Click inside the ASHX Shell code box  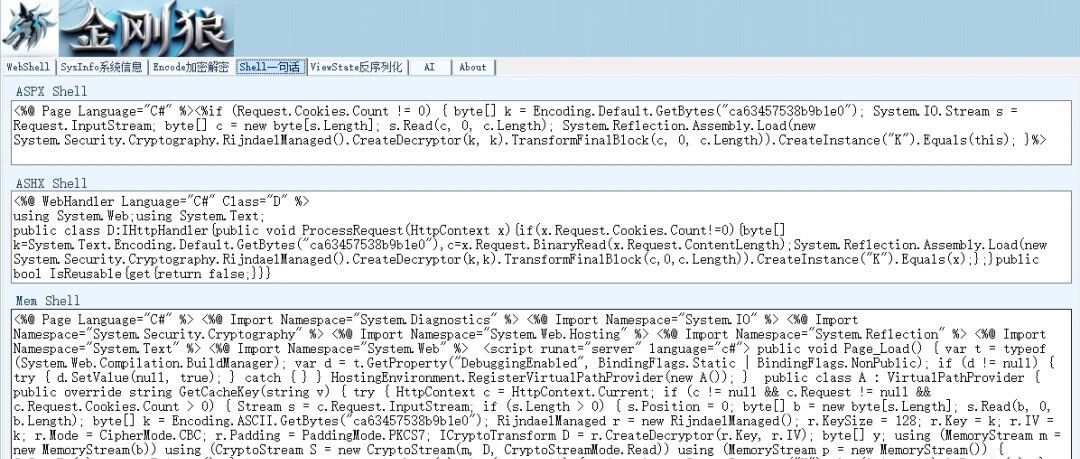[x=541, y=237]
